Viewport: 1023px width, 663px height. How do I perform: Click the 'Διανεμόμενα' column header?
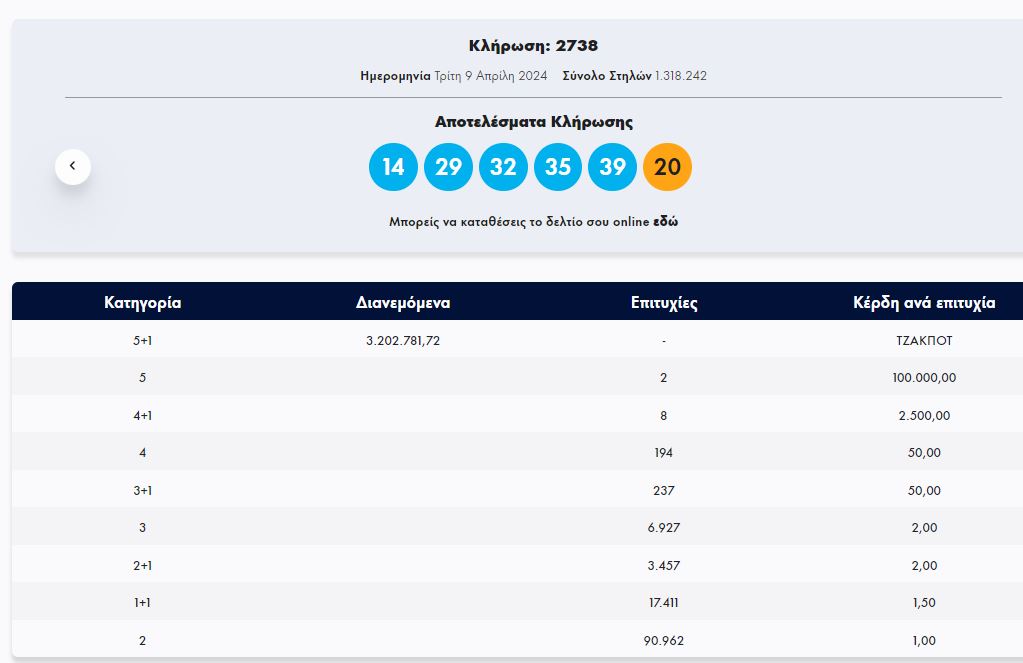(x=403, y=302)
